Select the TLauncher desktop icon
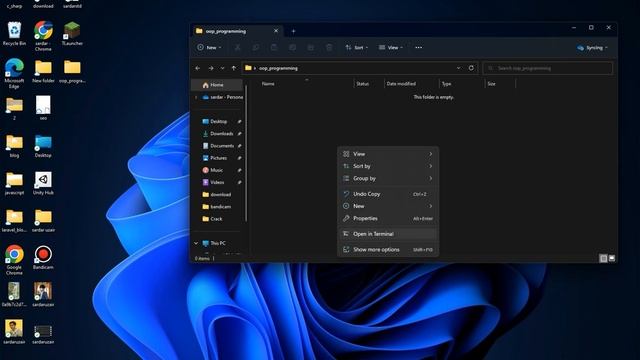640x360 pixels. 72,33
